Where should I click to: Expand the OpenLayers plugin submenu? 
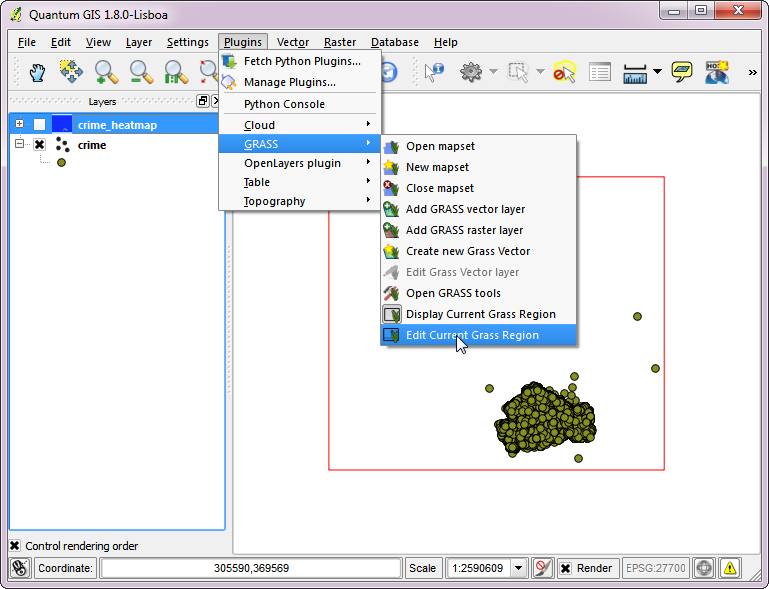300,163
